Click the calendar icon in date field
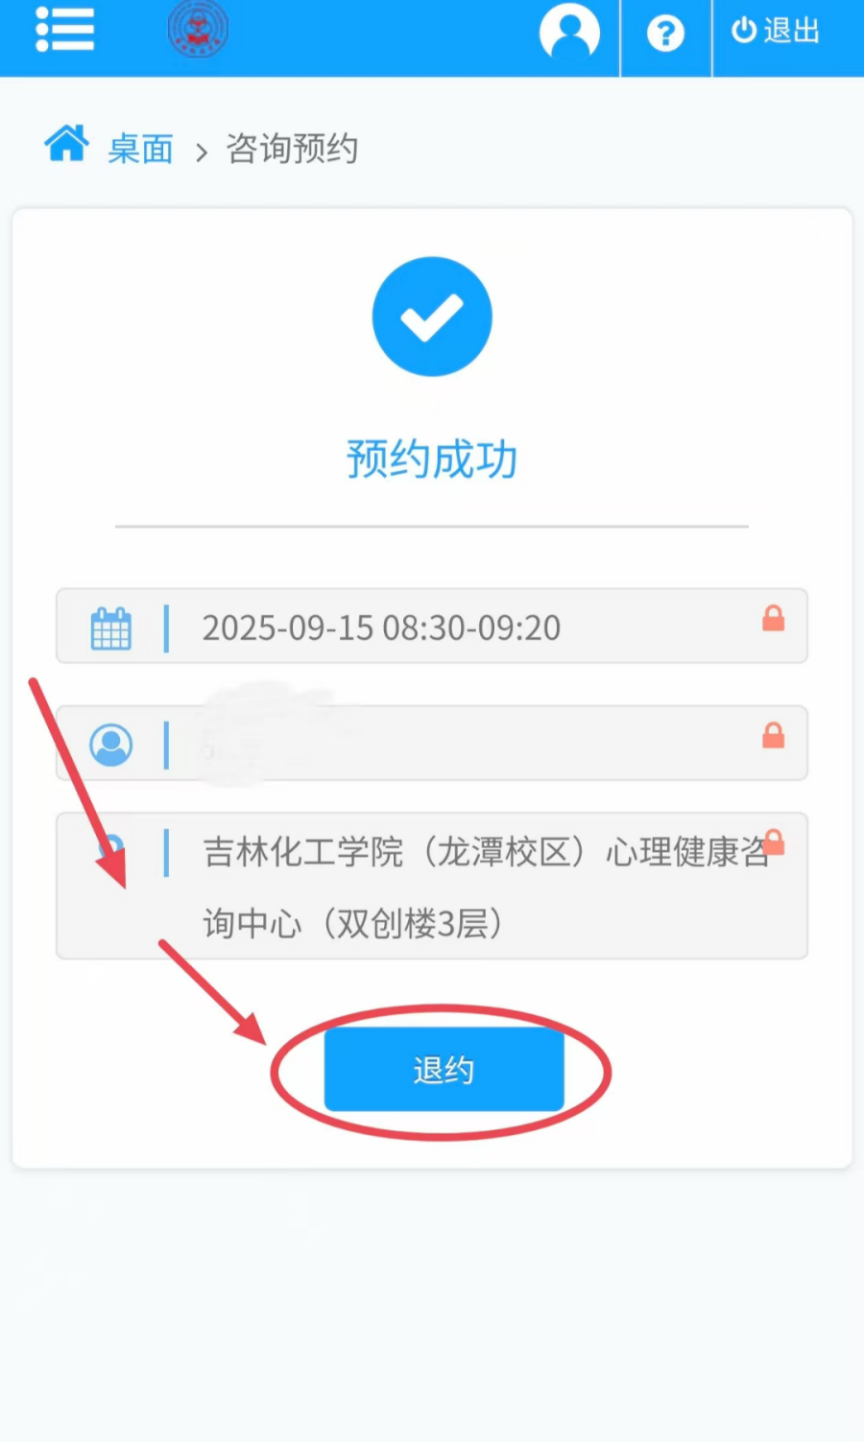This screenshot has height=1442, width=864. 111,629
